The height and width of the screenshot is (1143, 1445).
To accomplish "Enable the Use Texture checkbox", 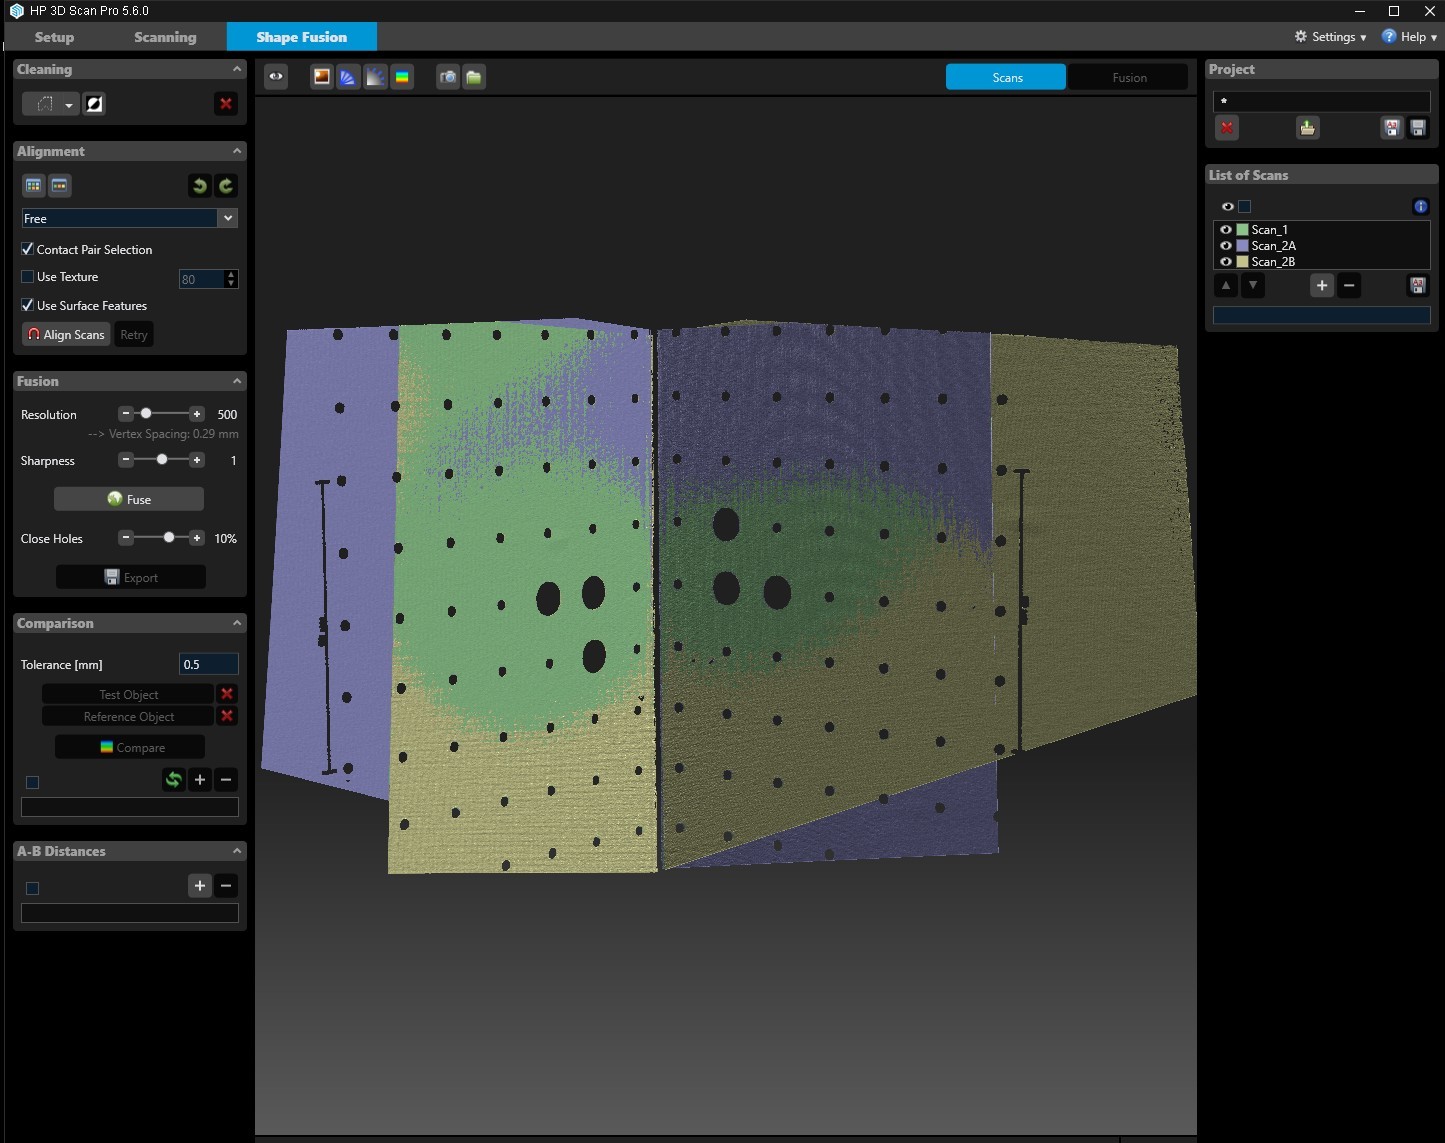I will coord(28,277).
